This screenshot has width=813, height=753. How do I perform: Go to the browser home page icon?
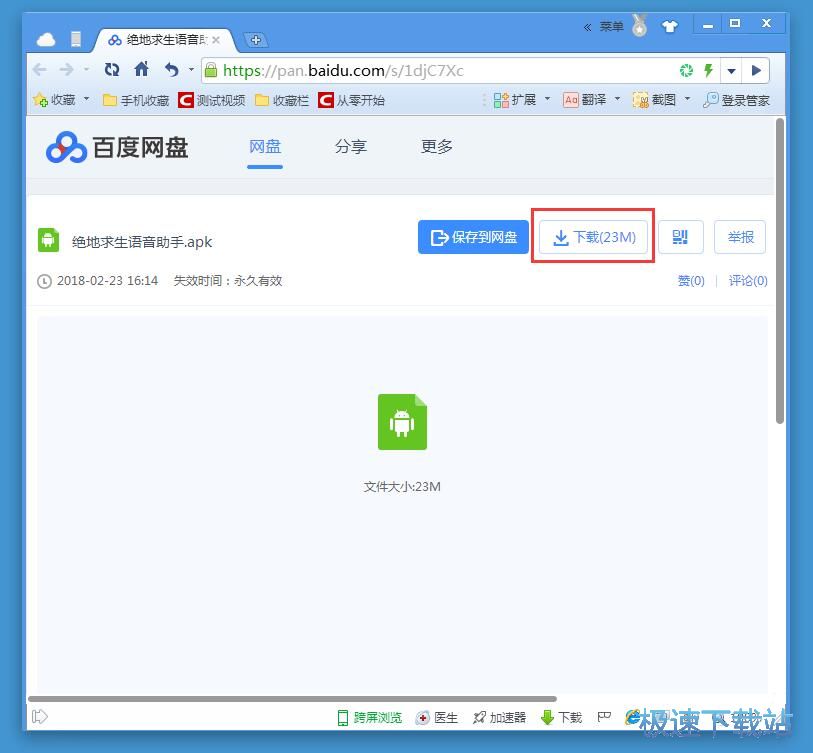click(x=141, y=70)
